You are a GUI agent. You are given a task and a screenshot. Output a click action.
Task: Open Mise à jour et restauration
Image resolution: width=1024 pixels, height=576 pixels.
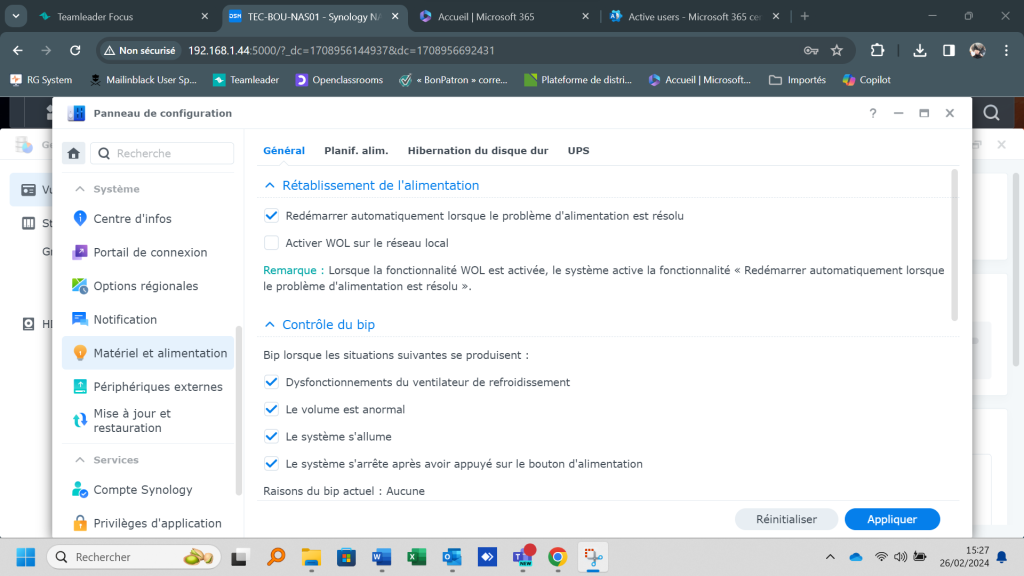tap(132, 421)
